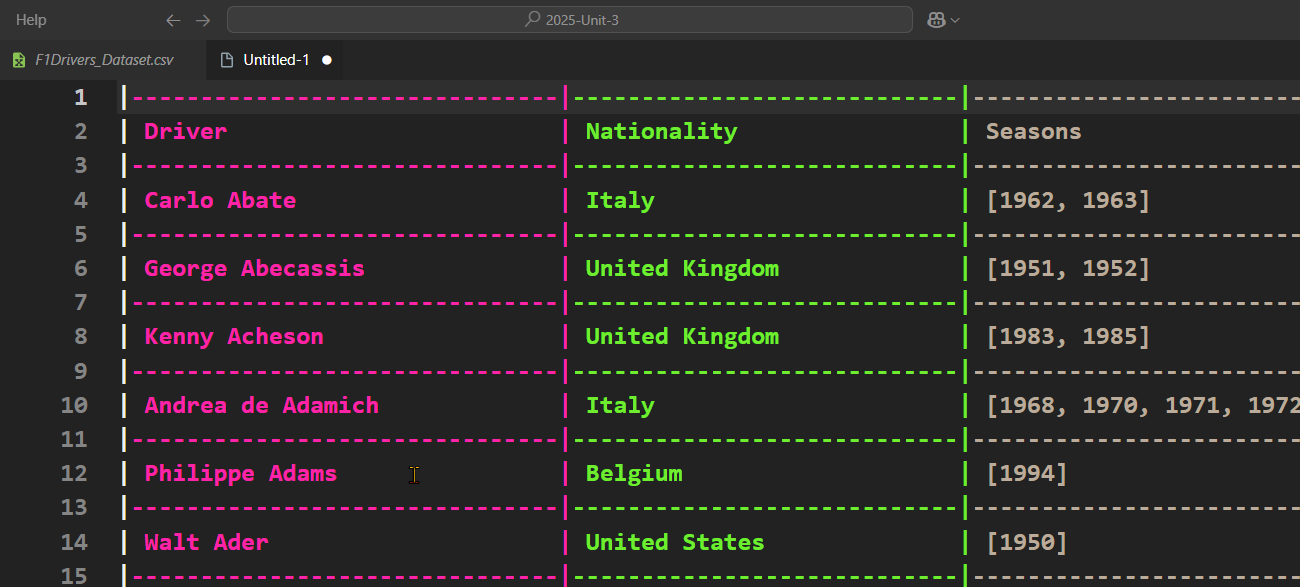Click the green CSV file icon on the dataset tab
The height and width of the screenshot is (587, 1300).
pos(18,60)
